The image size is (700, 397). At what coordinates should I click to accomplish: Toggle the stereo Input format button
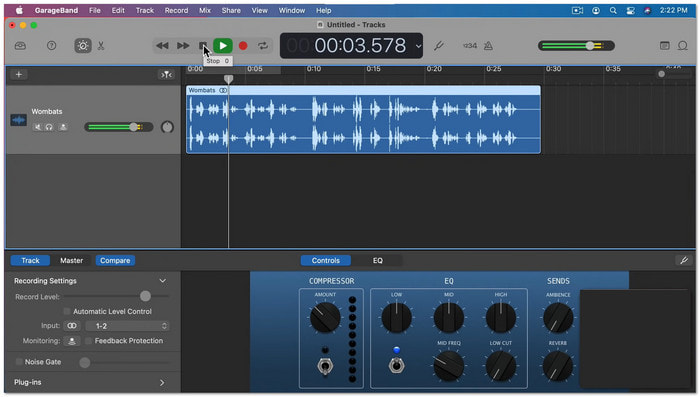click(72, 326)
